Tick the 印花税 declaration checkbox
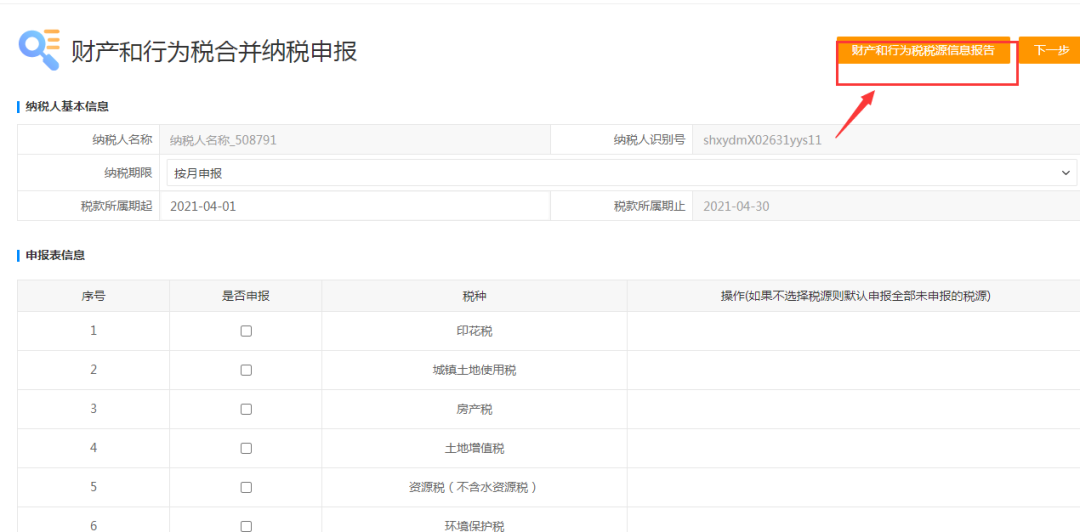This screenshot has width=1080, height=532. [x=246, y=331]
